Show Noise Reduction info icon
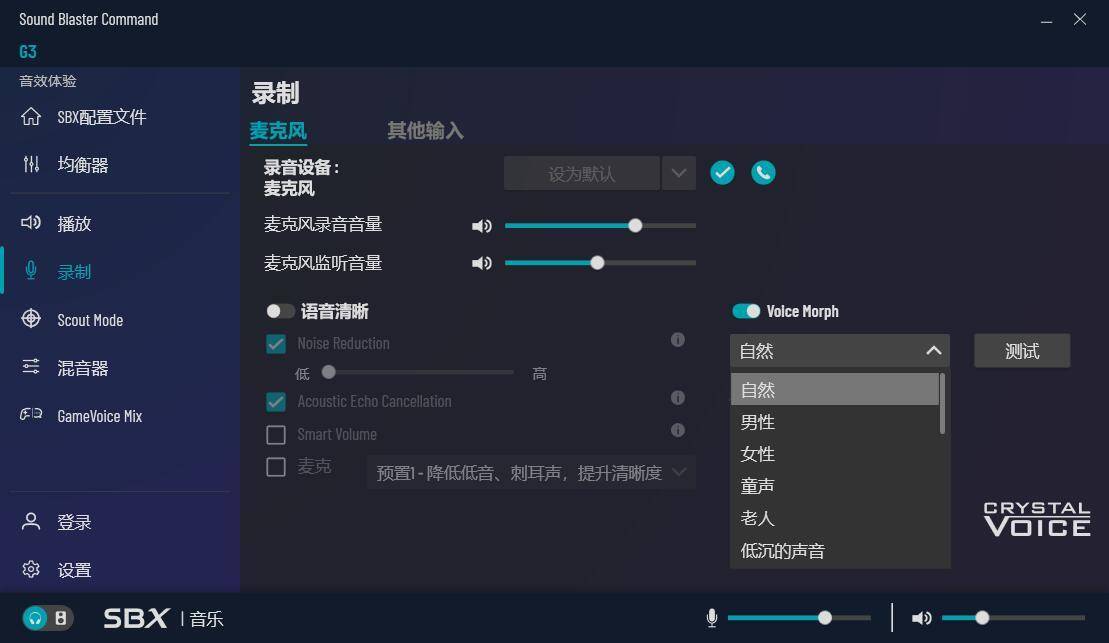The image size is (1109, 643). coord(678,340)
